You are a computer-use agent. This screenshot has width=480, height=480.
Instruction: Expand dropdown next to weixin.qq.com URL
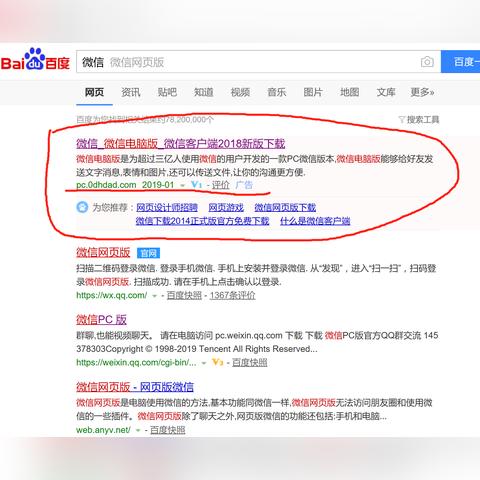coord(204,363)
